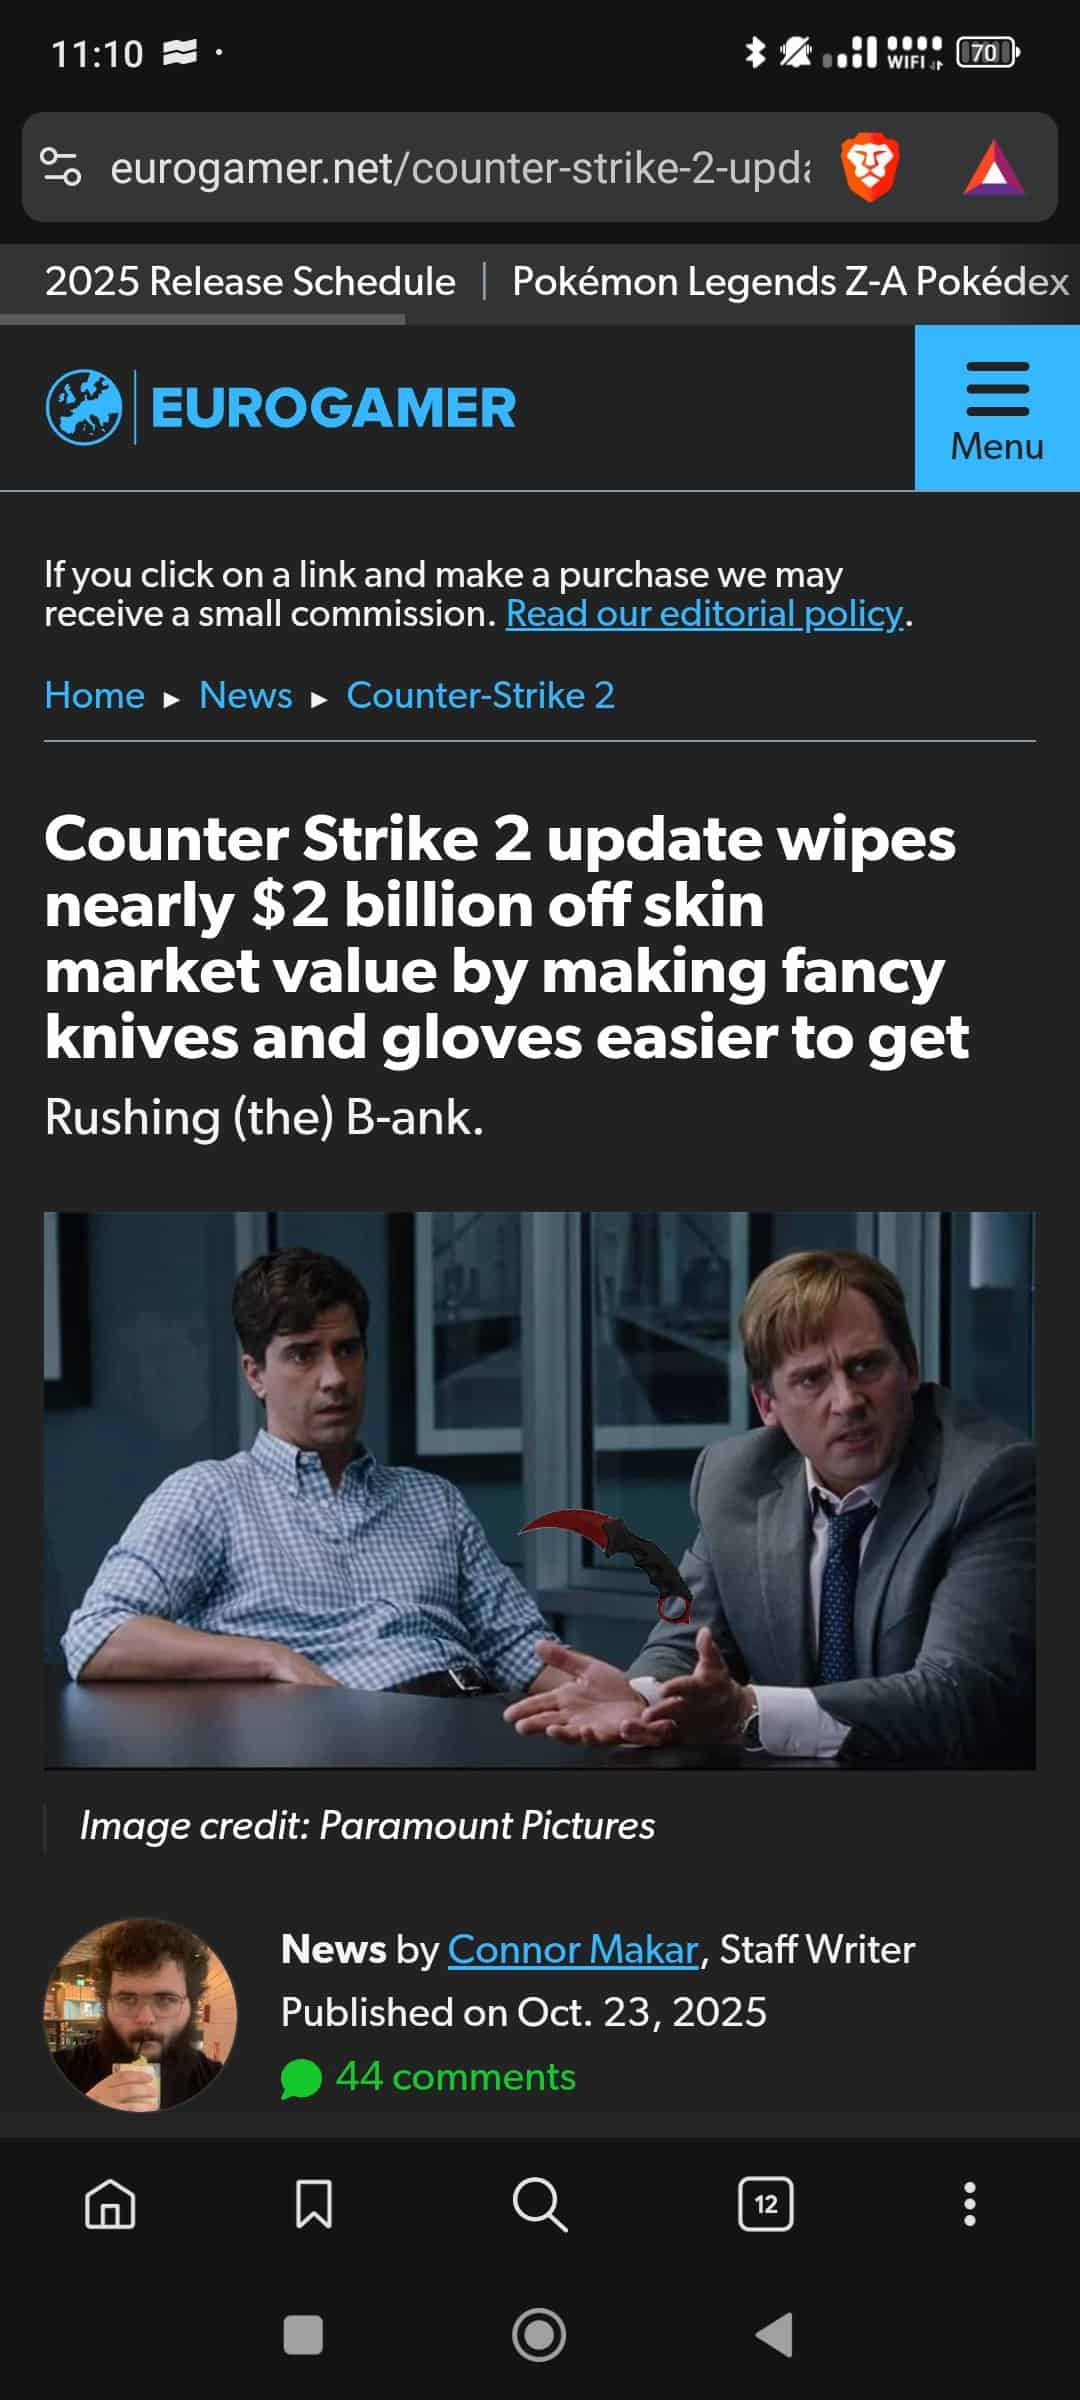Read our editorial policy link
This screenshot has width=1080, height=2400.
point(705,613)
